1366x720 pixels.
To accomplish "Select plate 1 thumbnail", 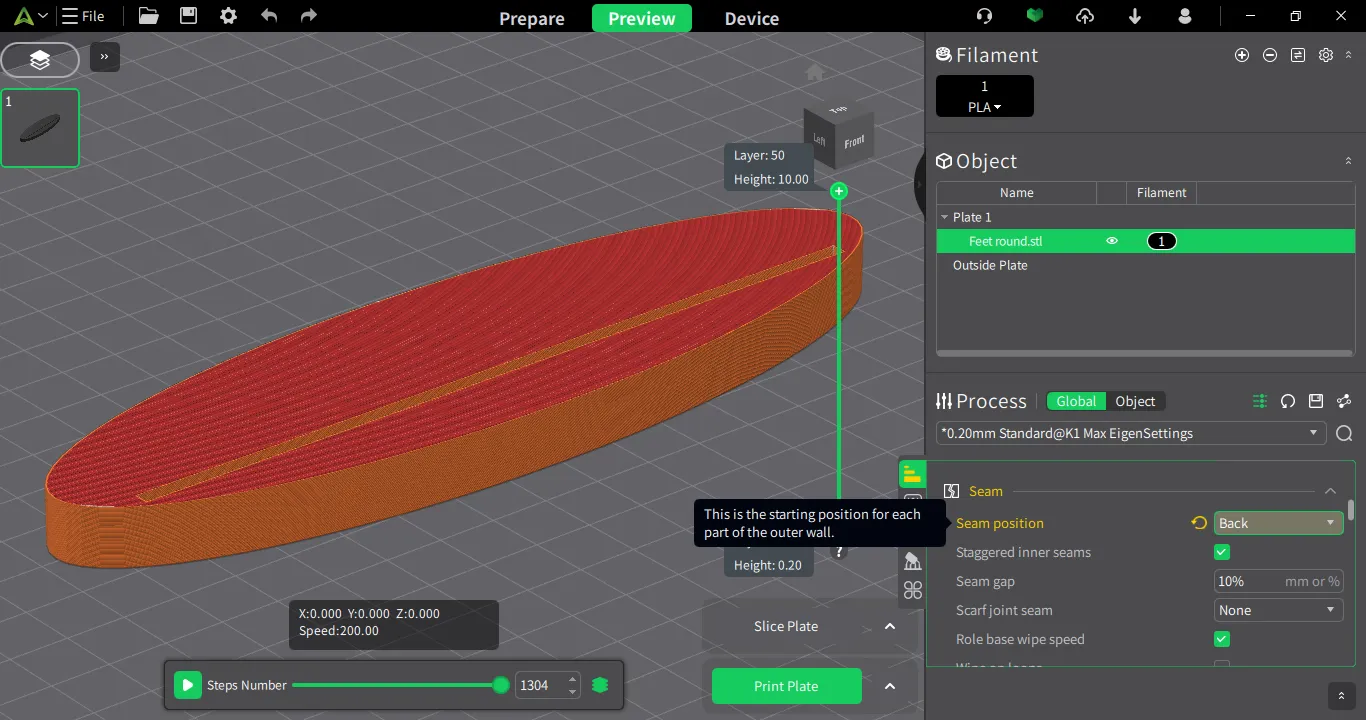I will click(x=40, y=128).
